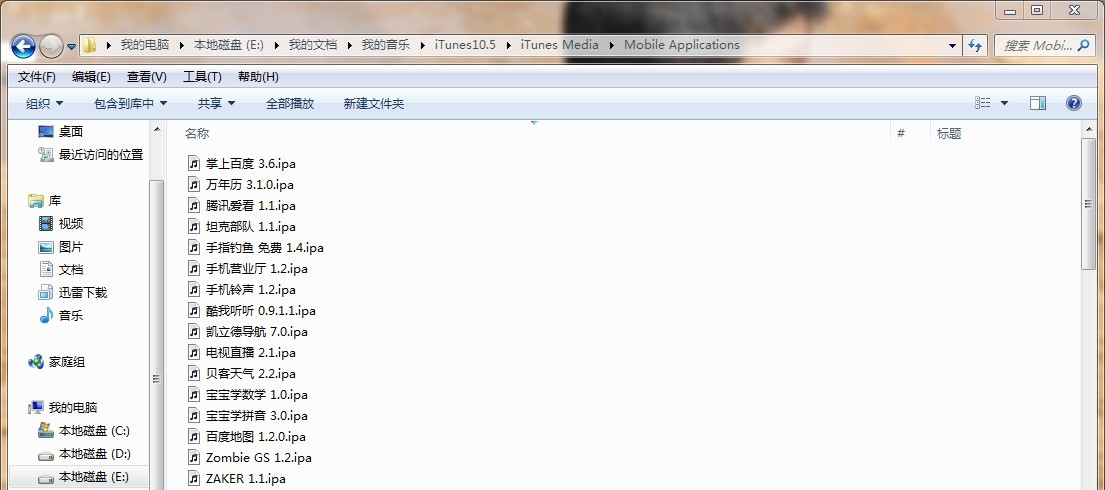Open the 文档 library

click(70, 269)
